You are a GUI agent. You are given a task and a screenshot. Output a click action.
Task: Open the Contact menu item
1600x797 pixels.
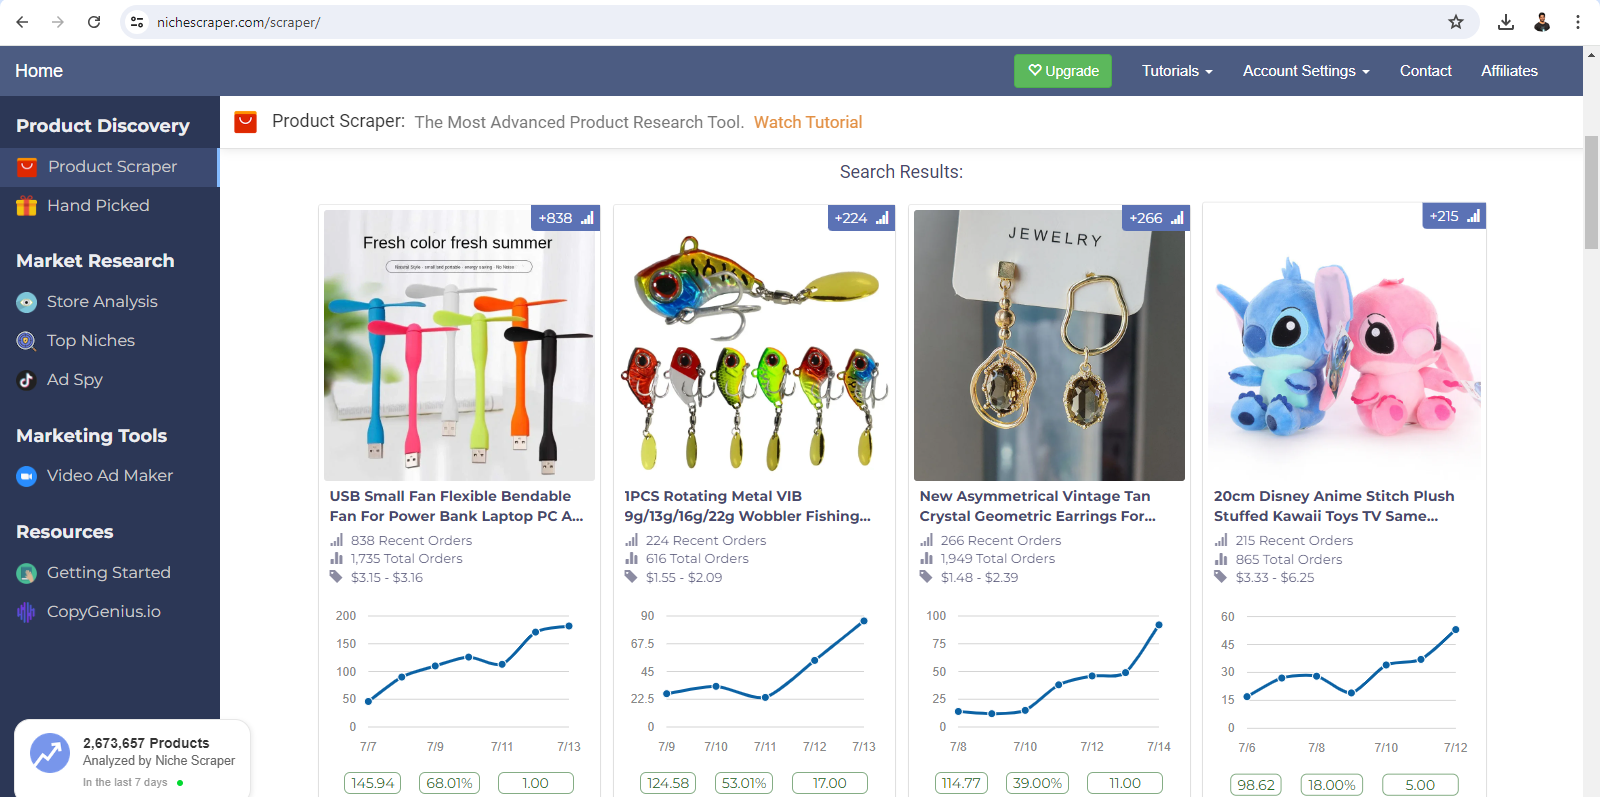click(x=1425, y=71)
